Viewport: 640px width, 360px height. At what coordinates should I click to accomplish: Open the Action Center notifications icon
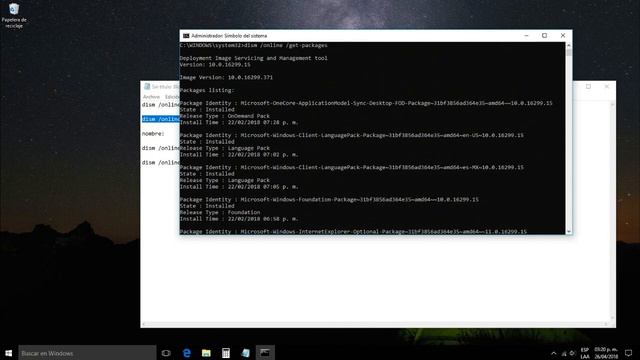point(629,353)
